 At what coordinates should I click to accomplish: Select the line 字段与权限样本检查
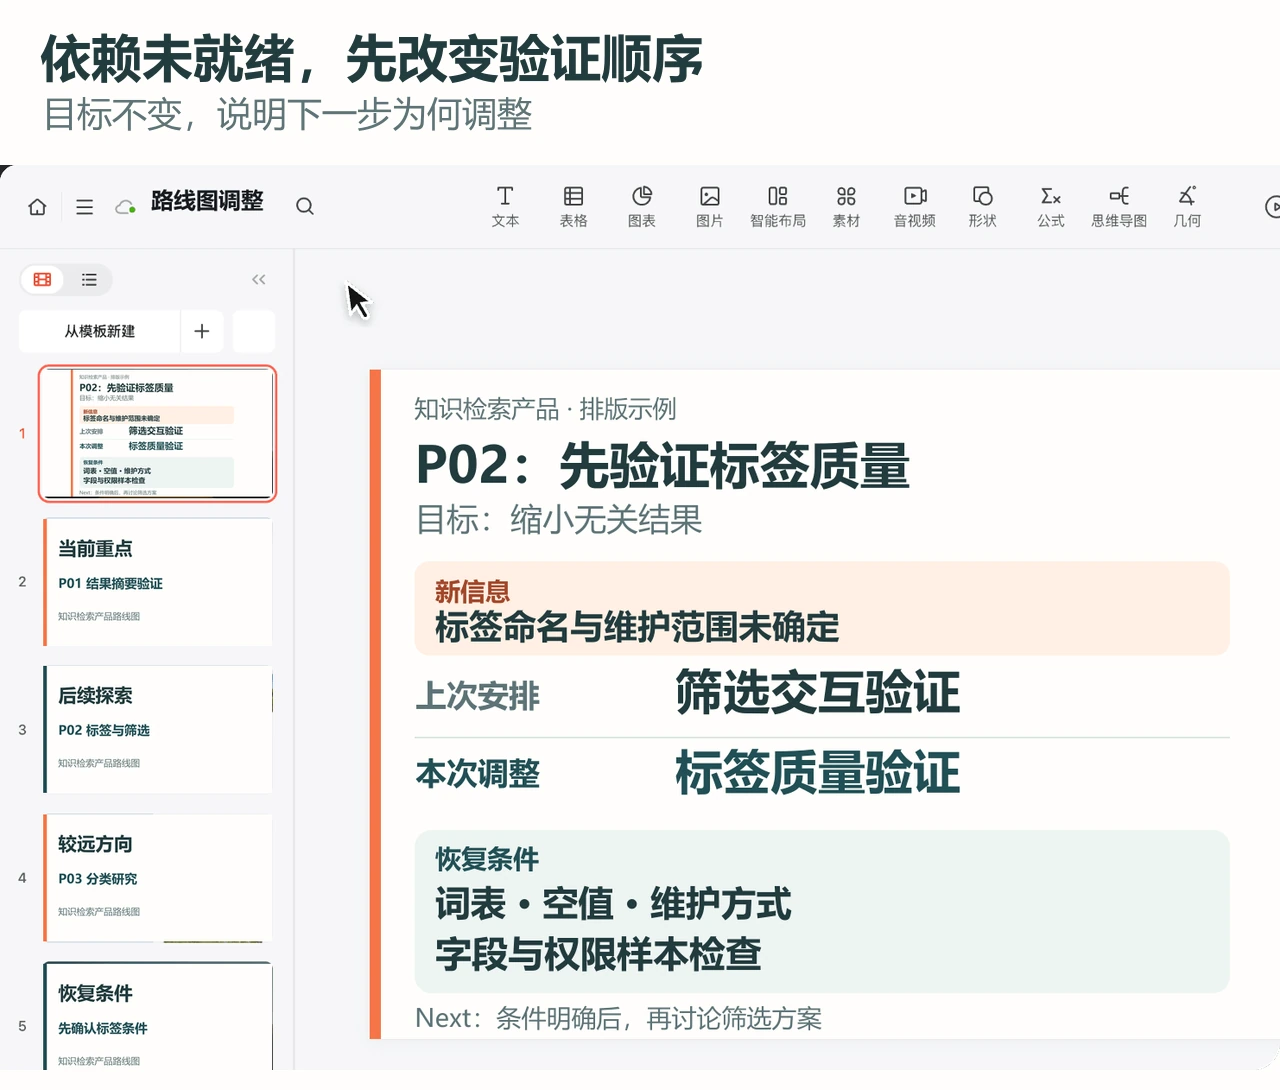coord(598,954)
